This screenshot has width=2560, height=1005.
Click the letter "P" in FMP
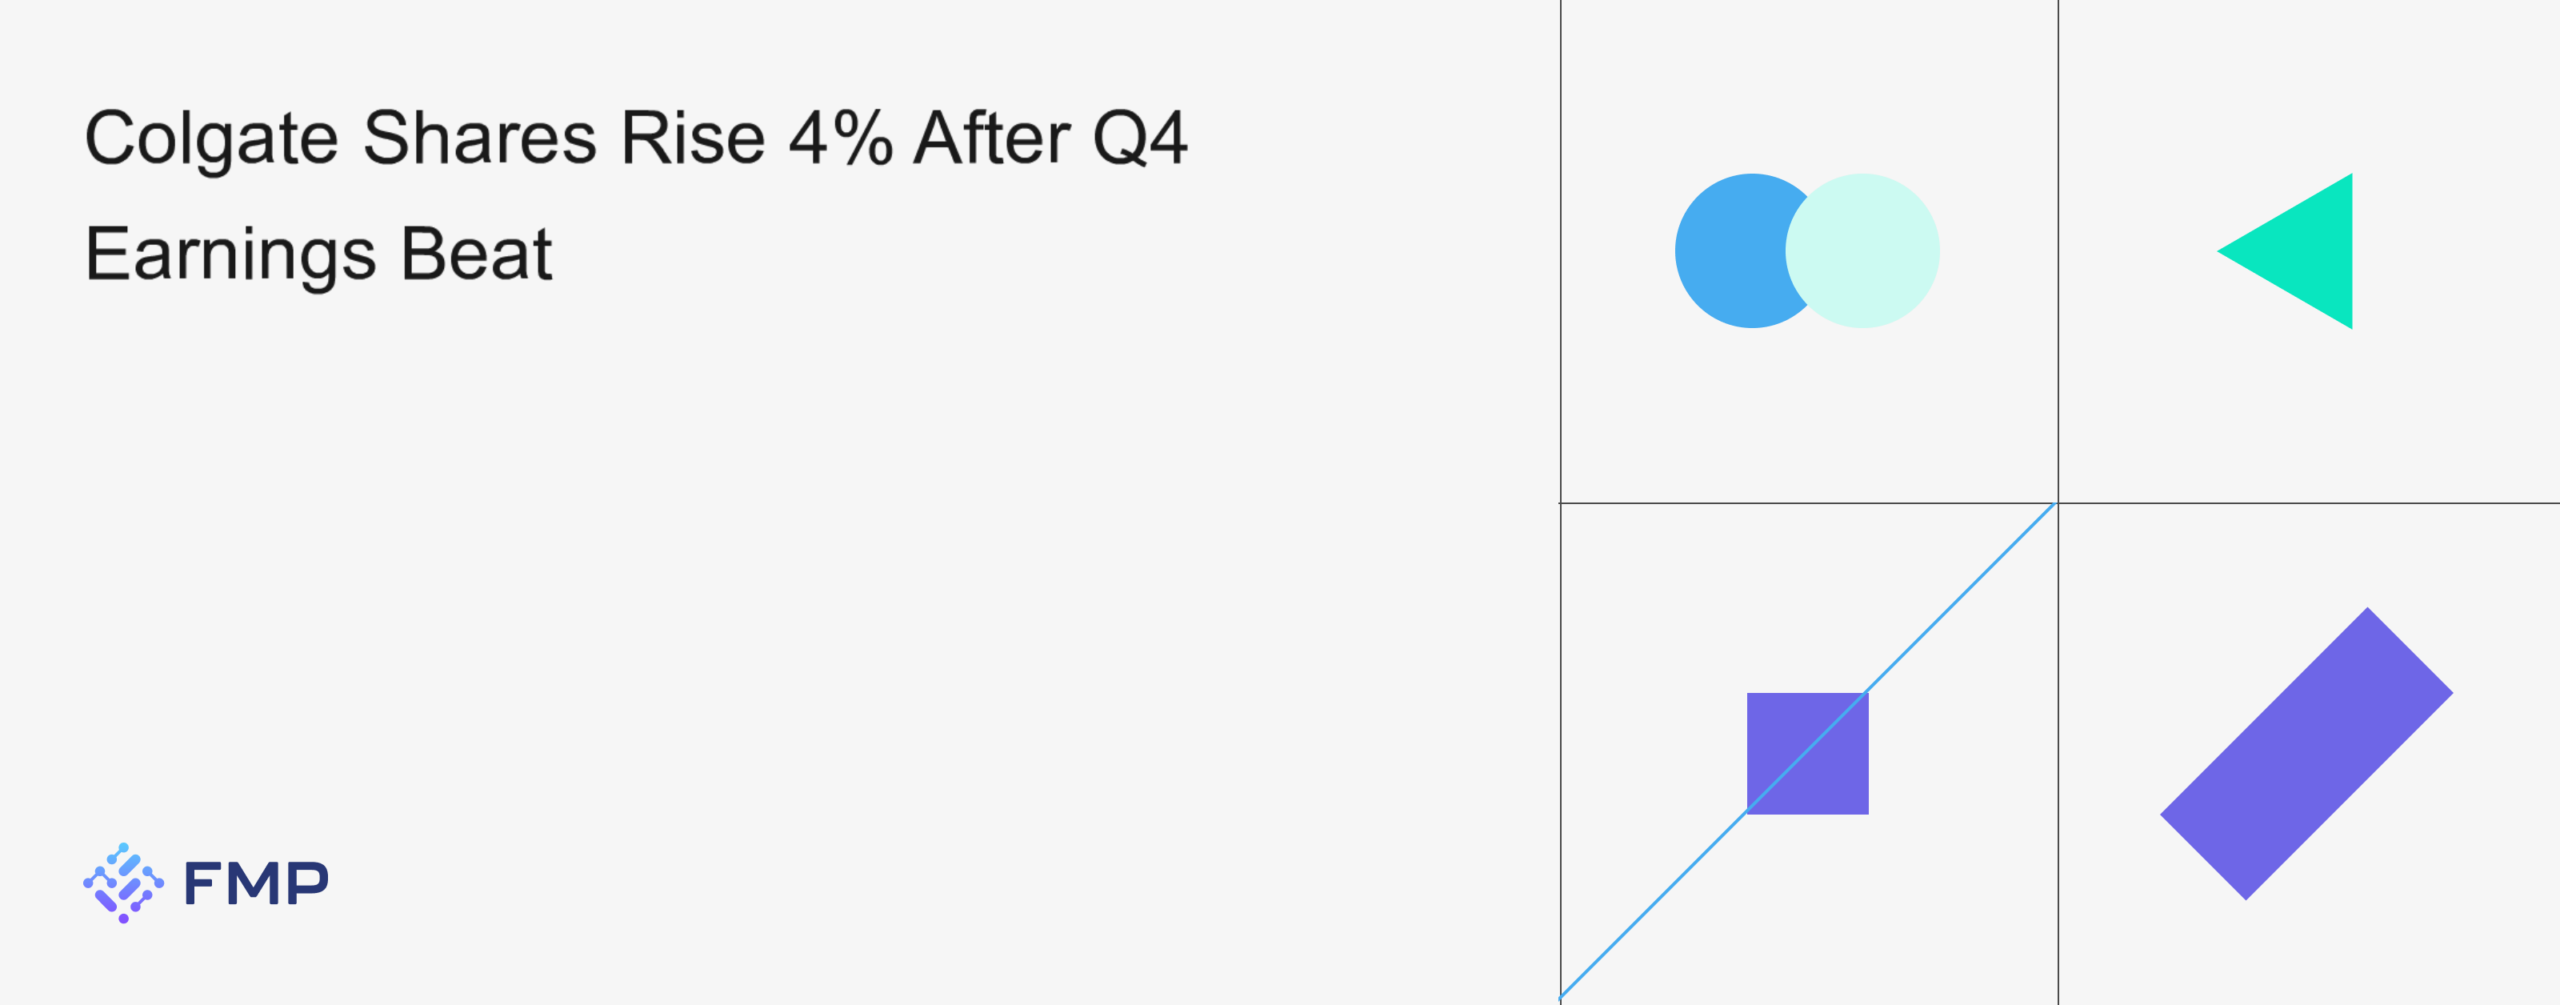306,884
